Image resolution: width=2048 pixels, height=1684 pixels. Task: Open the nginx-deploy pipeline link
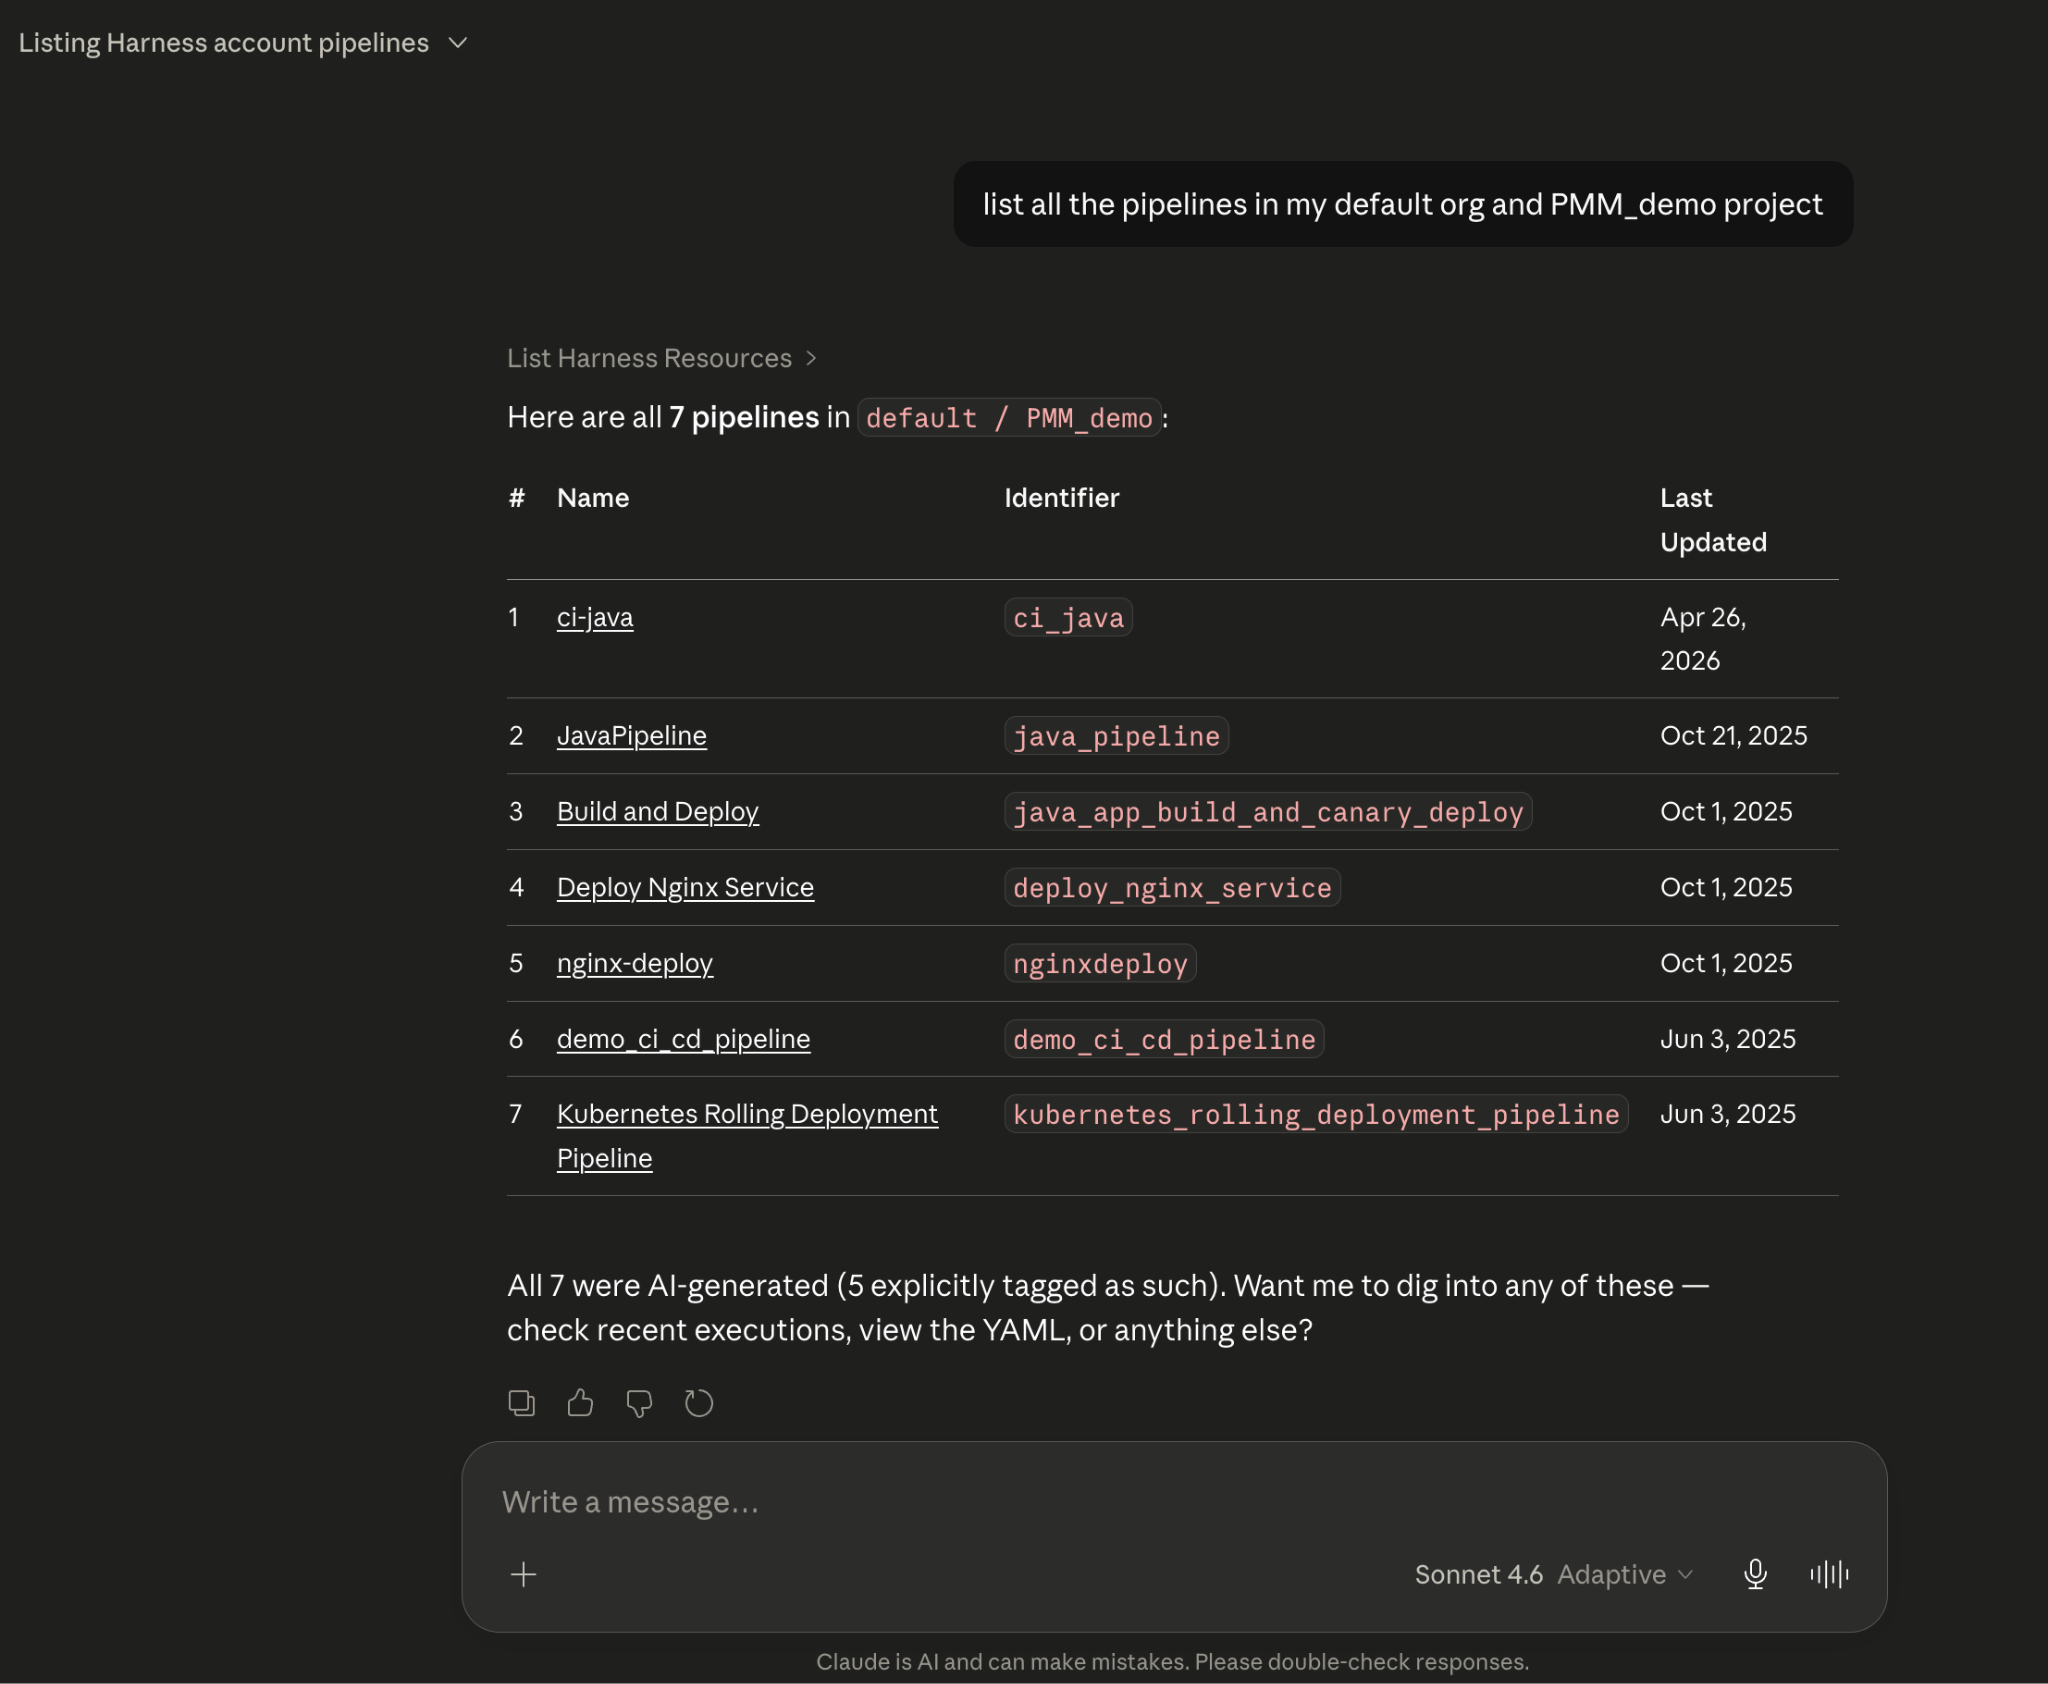tap(635, 964)
